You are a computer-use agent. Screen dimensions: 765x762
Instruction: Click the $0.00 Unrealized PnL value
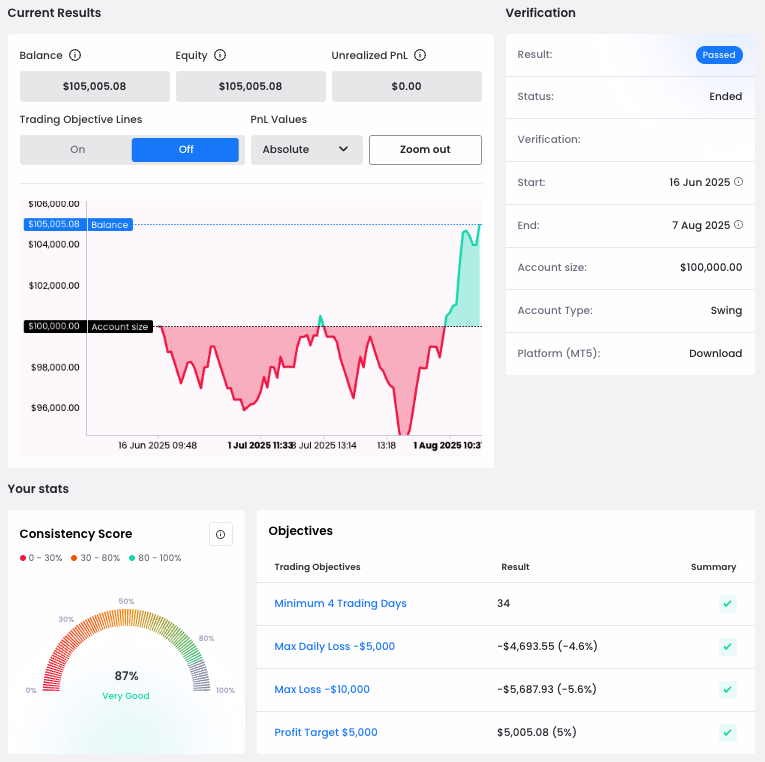(x=407, y=86)
